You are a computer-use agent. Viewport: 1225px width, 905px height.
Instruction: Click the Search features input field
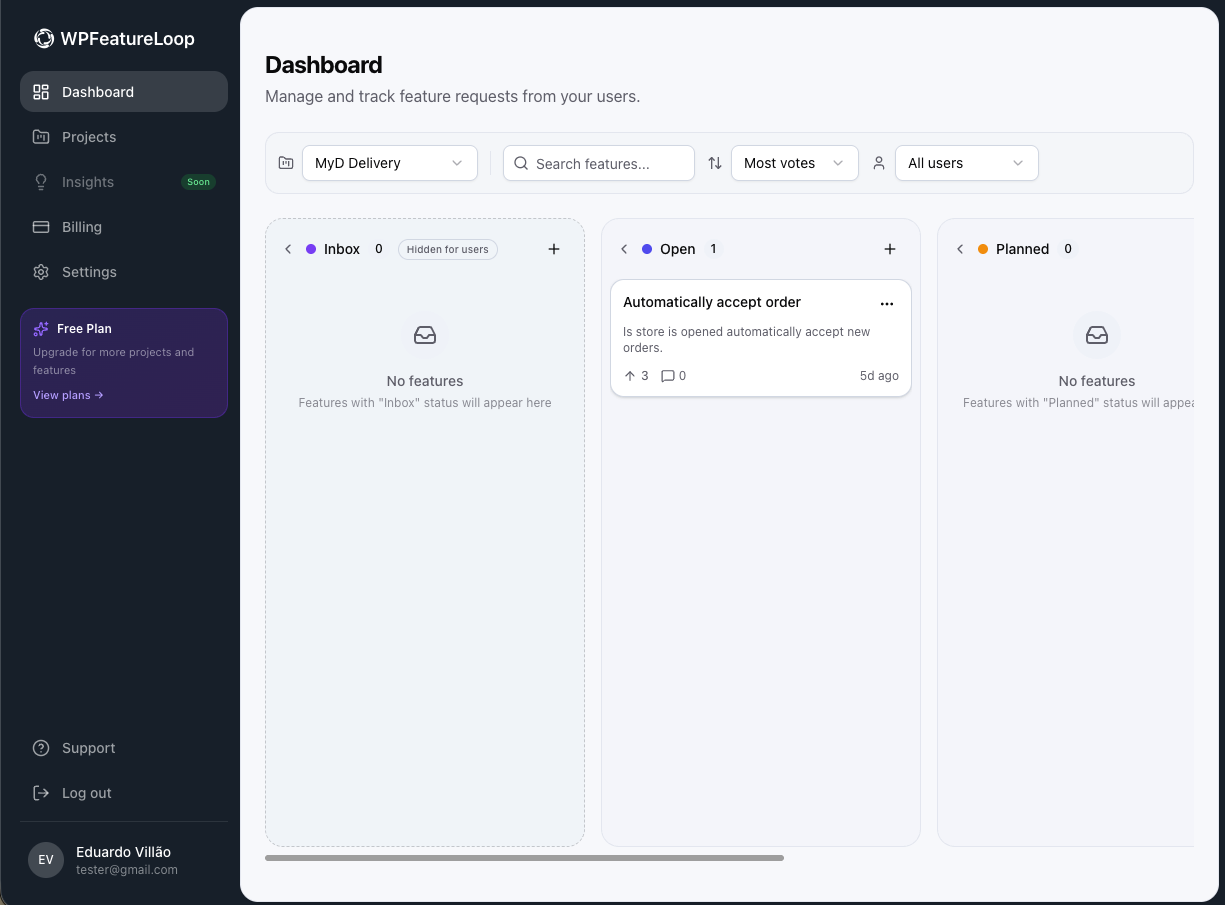[x=598, y=162]
